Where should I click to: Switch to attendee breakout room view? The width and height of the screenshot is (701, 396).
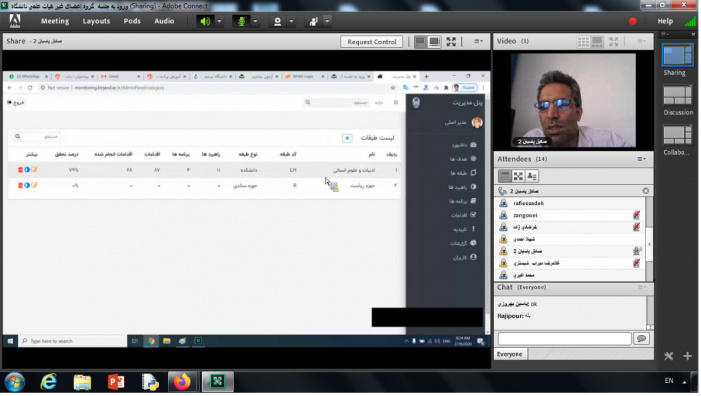point(518,176)
